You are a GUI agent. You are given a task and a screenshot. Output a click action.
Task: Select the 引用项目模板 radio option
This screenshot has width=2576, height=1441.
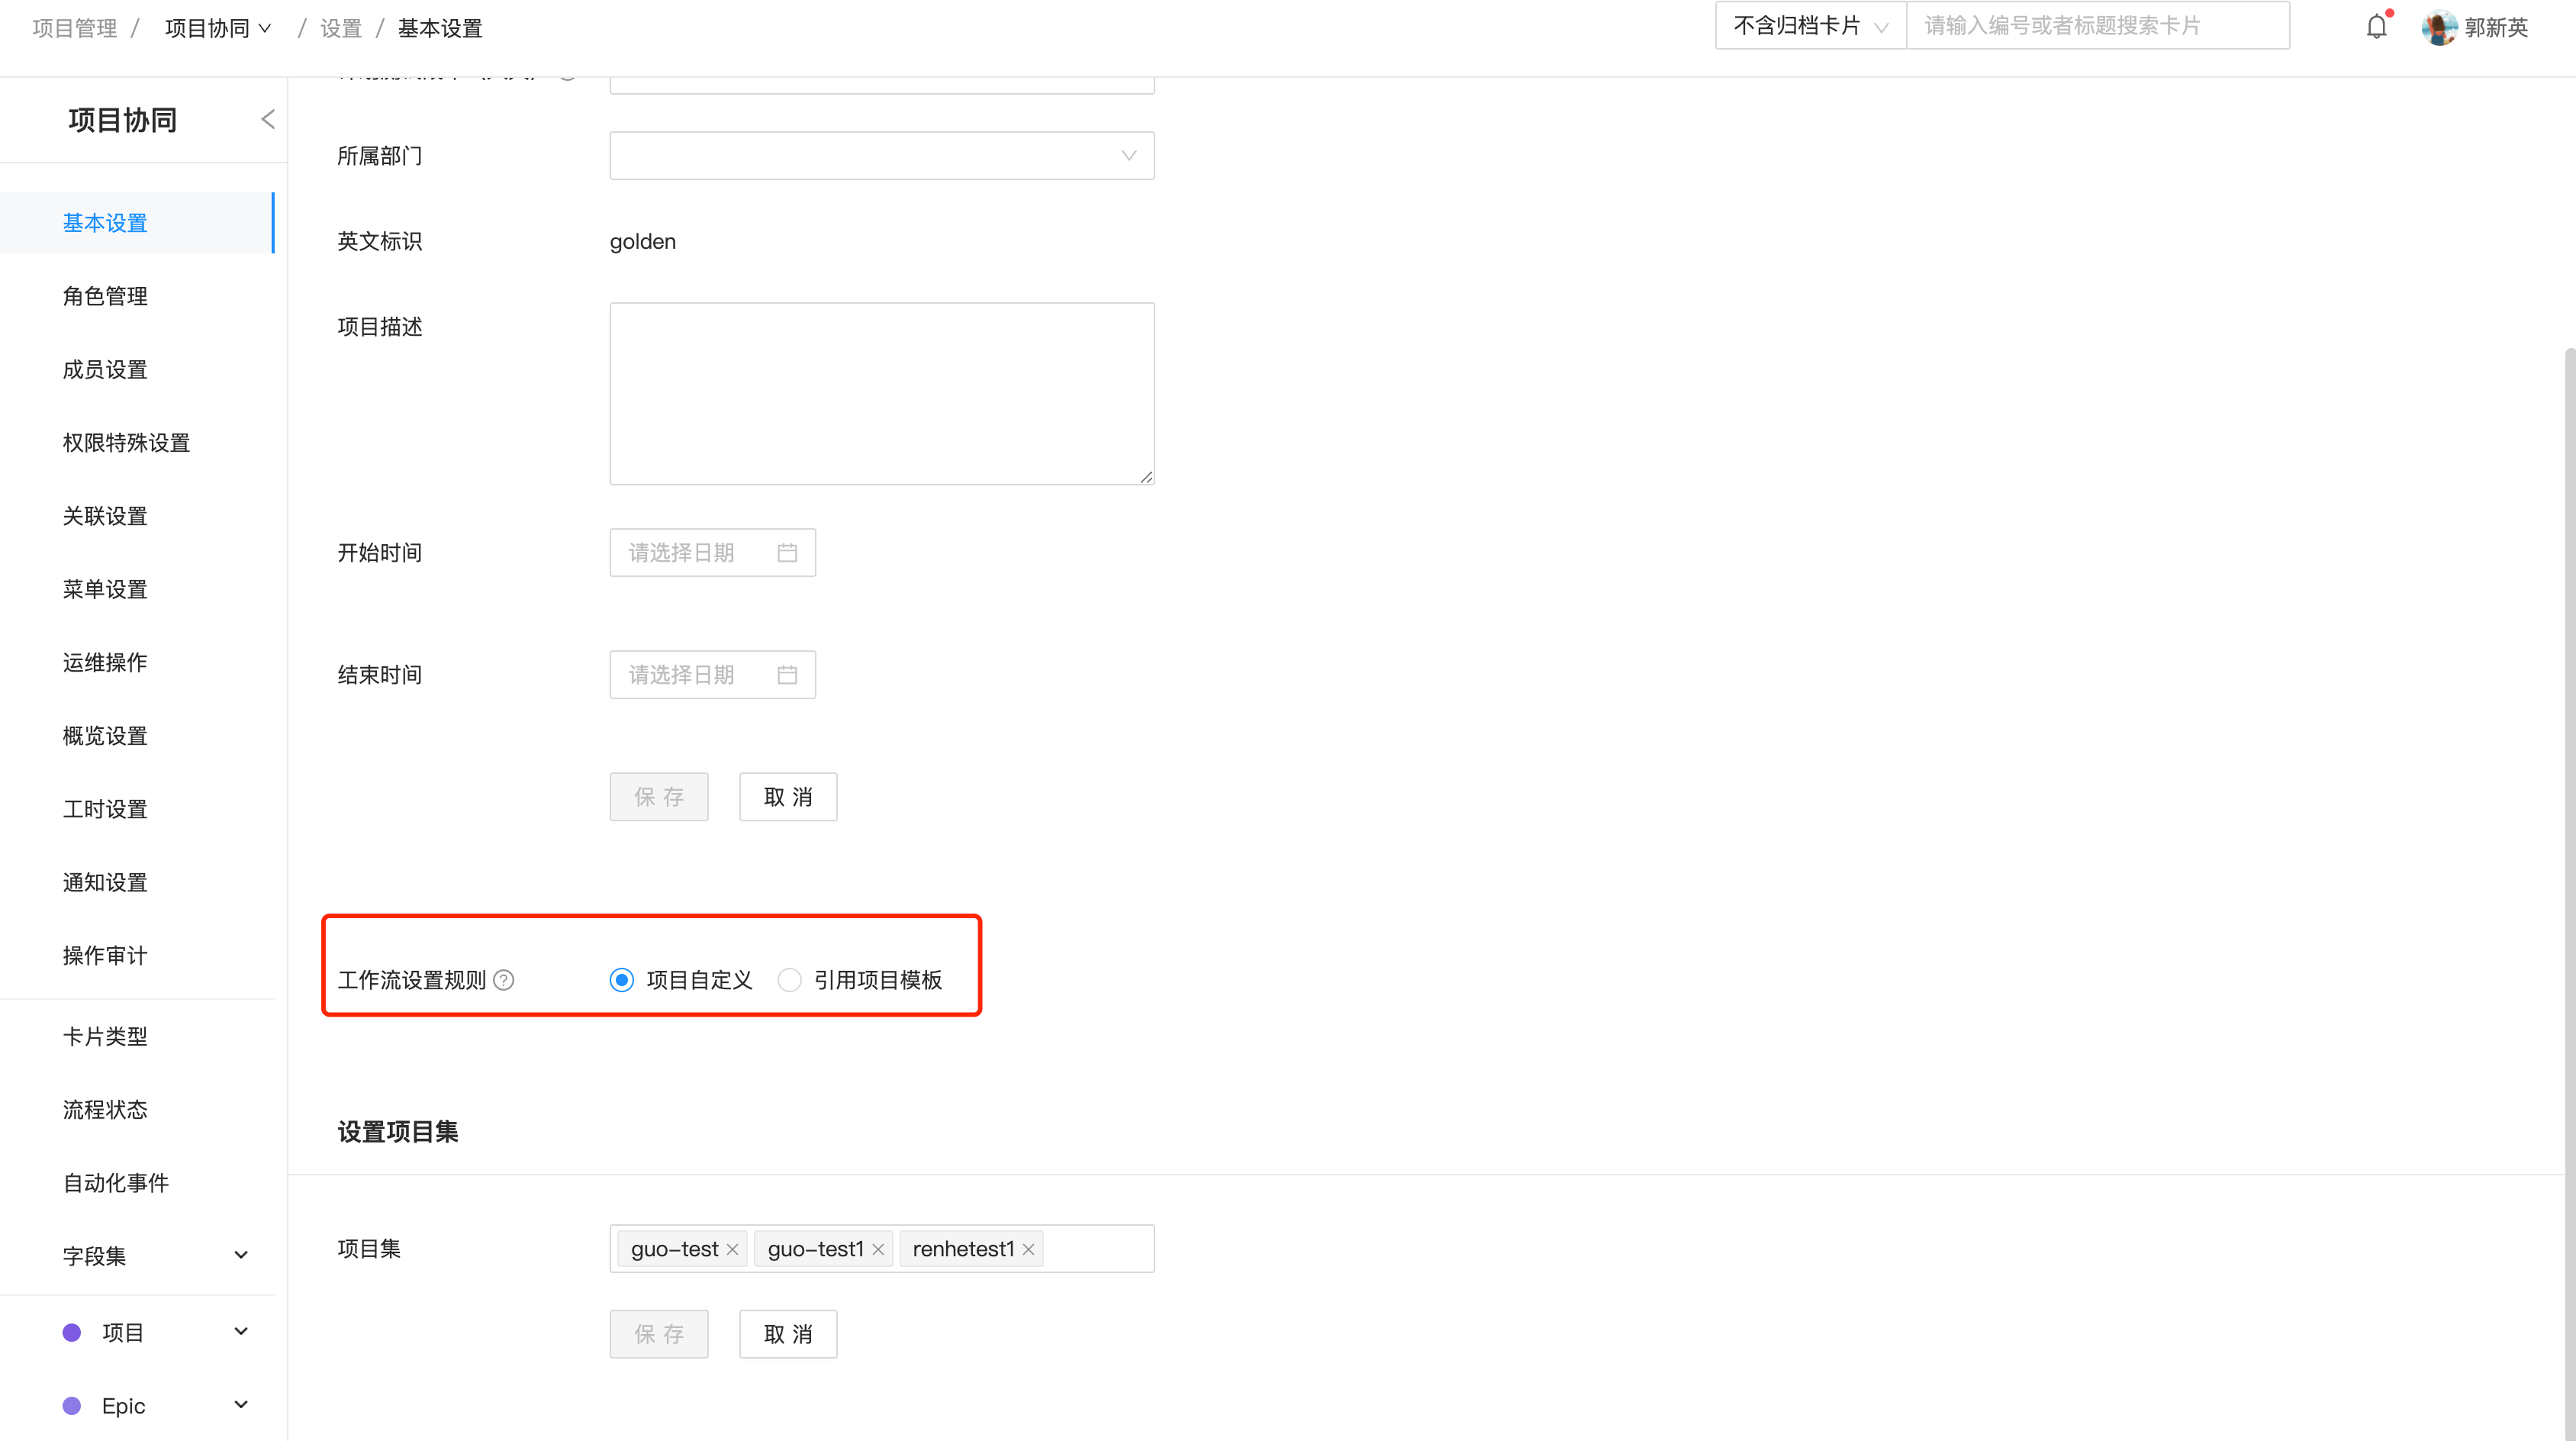tap(789, 980)
